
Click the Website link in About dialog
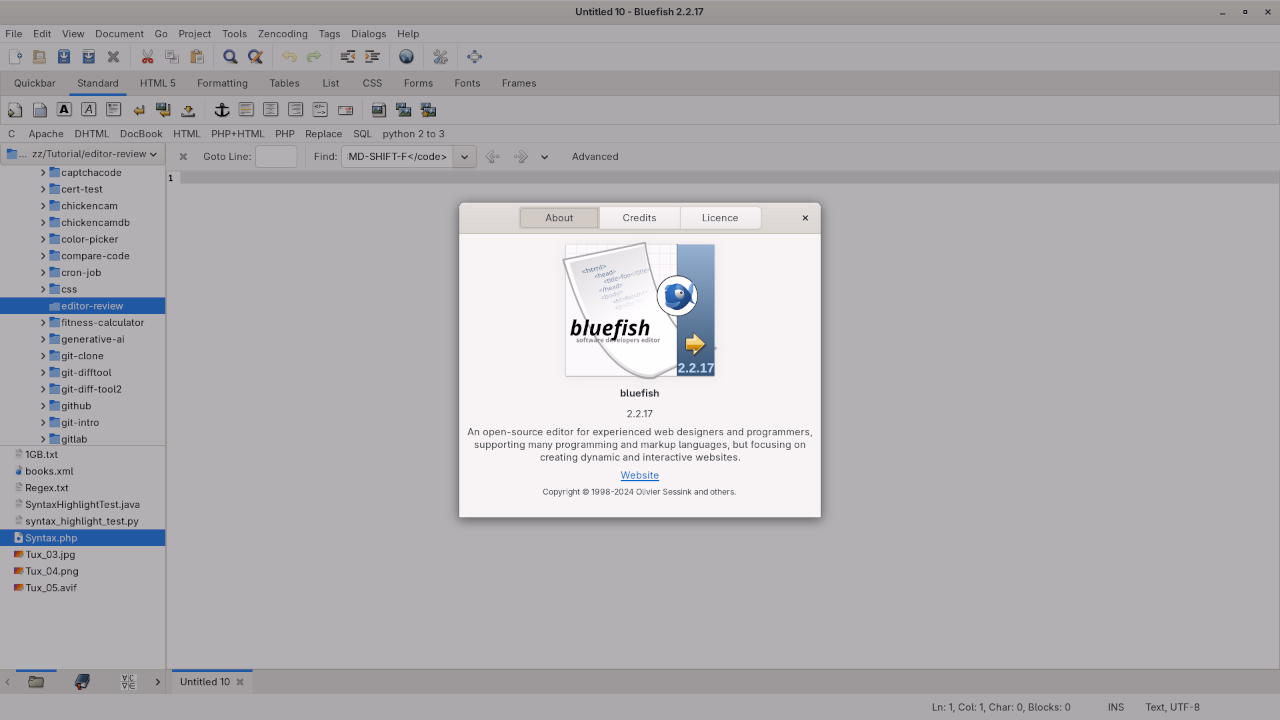pos(640,475)
